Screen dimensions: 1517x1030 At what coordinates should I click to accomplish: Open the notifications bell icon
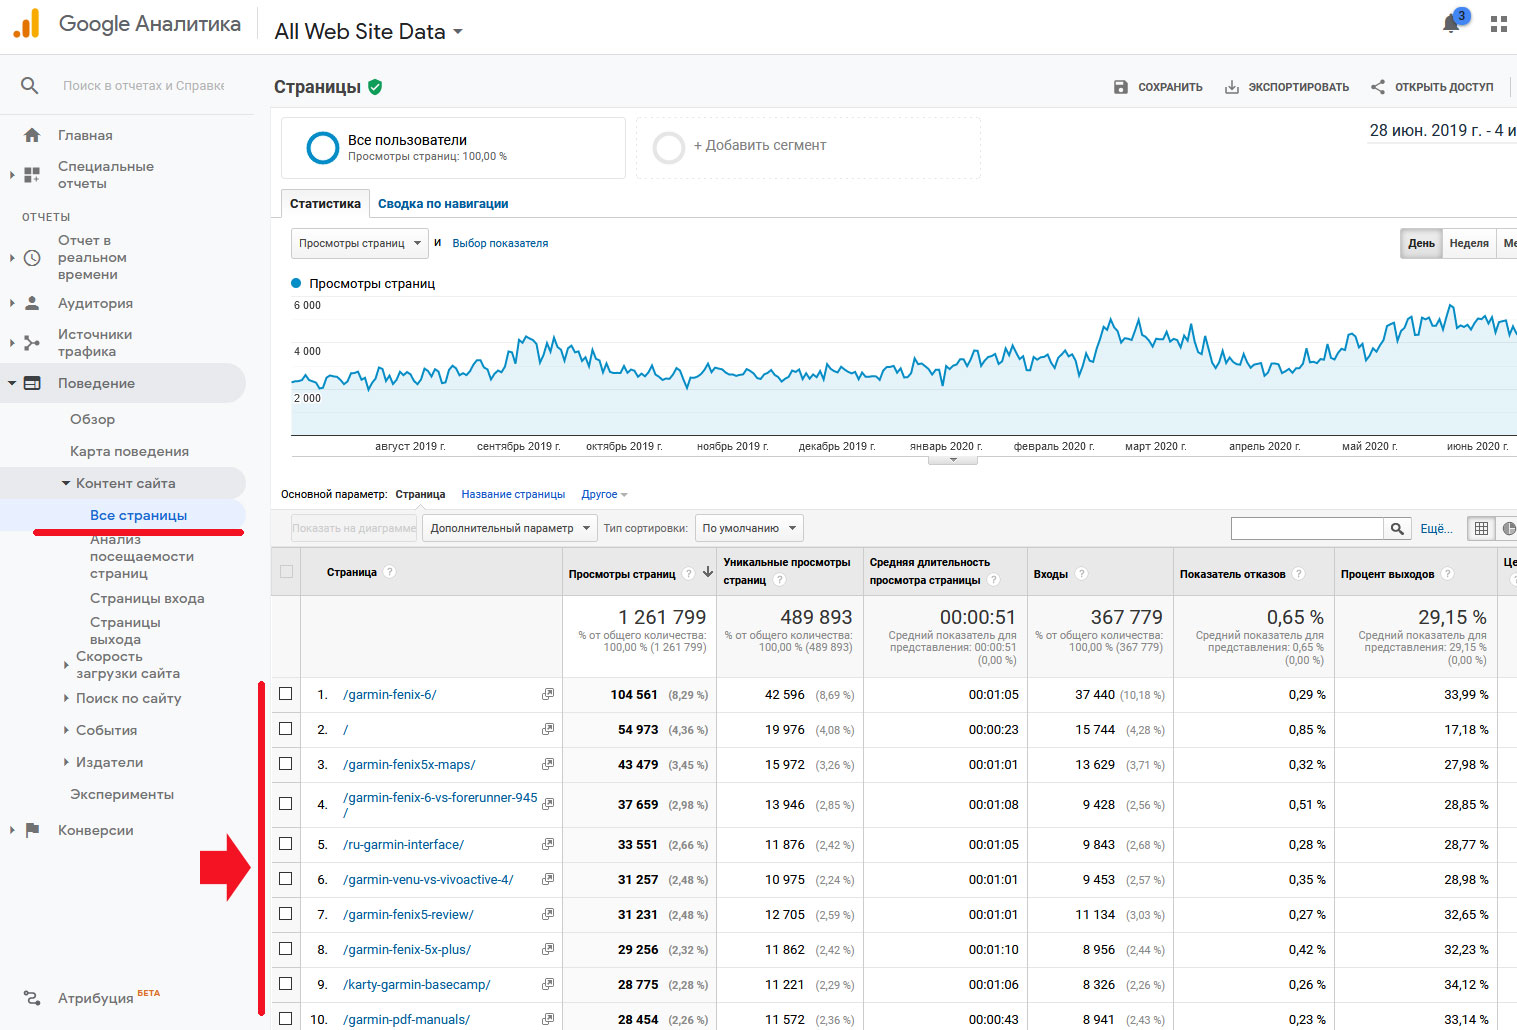1452,23
